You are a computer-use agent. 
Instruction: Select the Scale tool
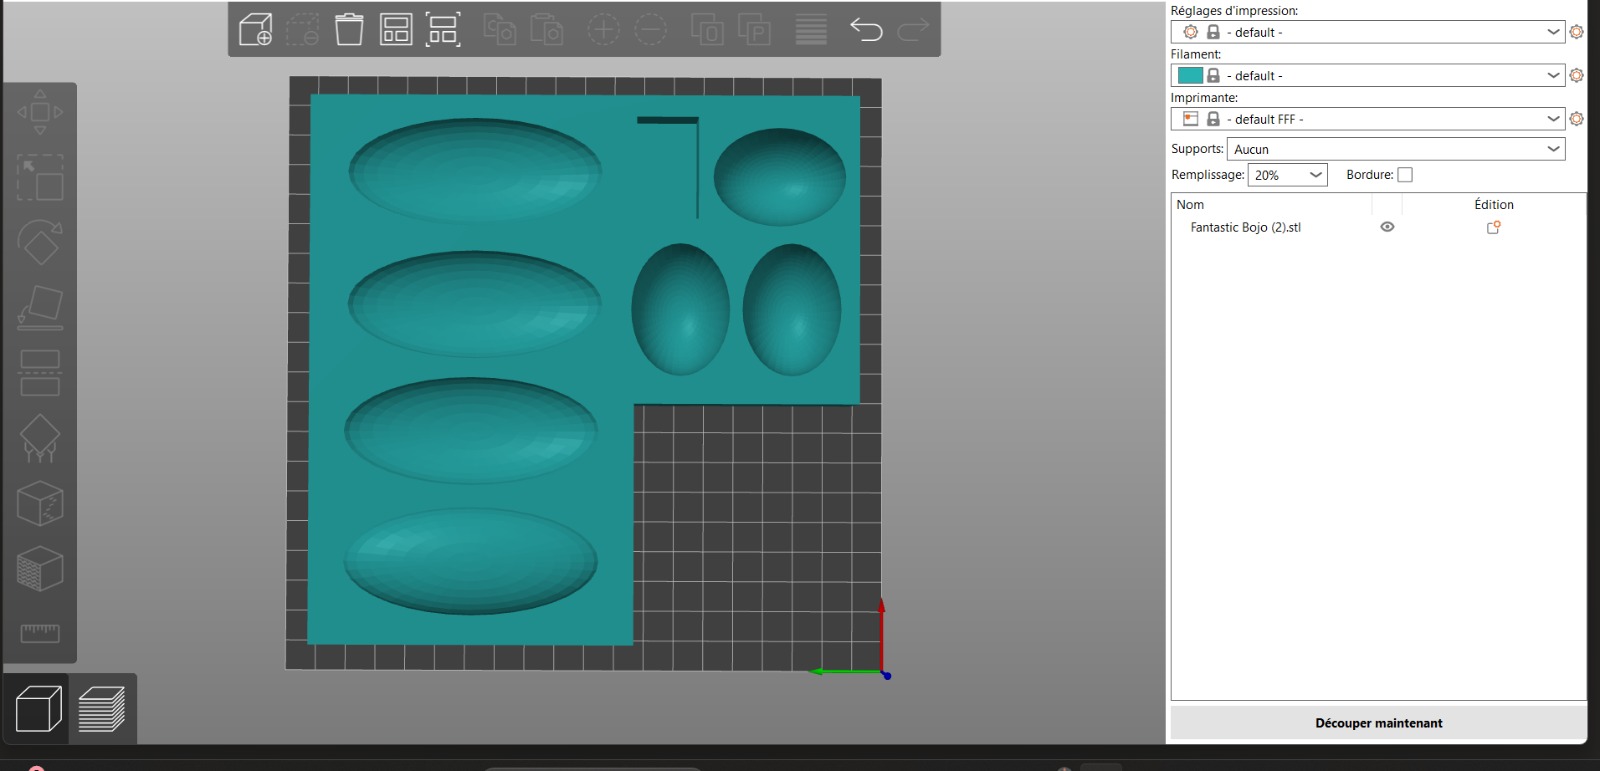click(40, 178)
